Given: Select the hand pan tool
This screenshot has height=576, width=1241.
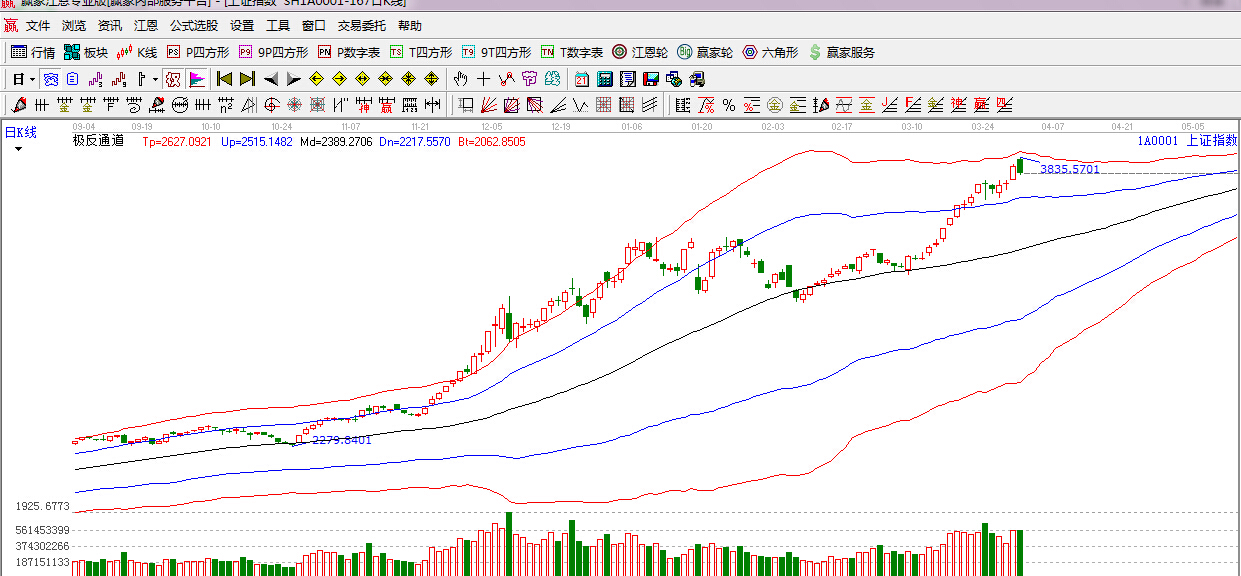Looking at the screenshot, I should tap(460, 79).
